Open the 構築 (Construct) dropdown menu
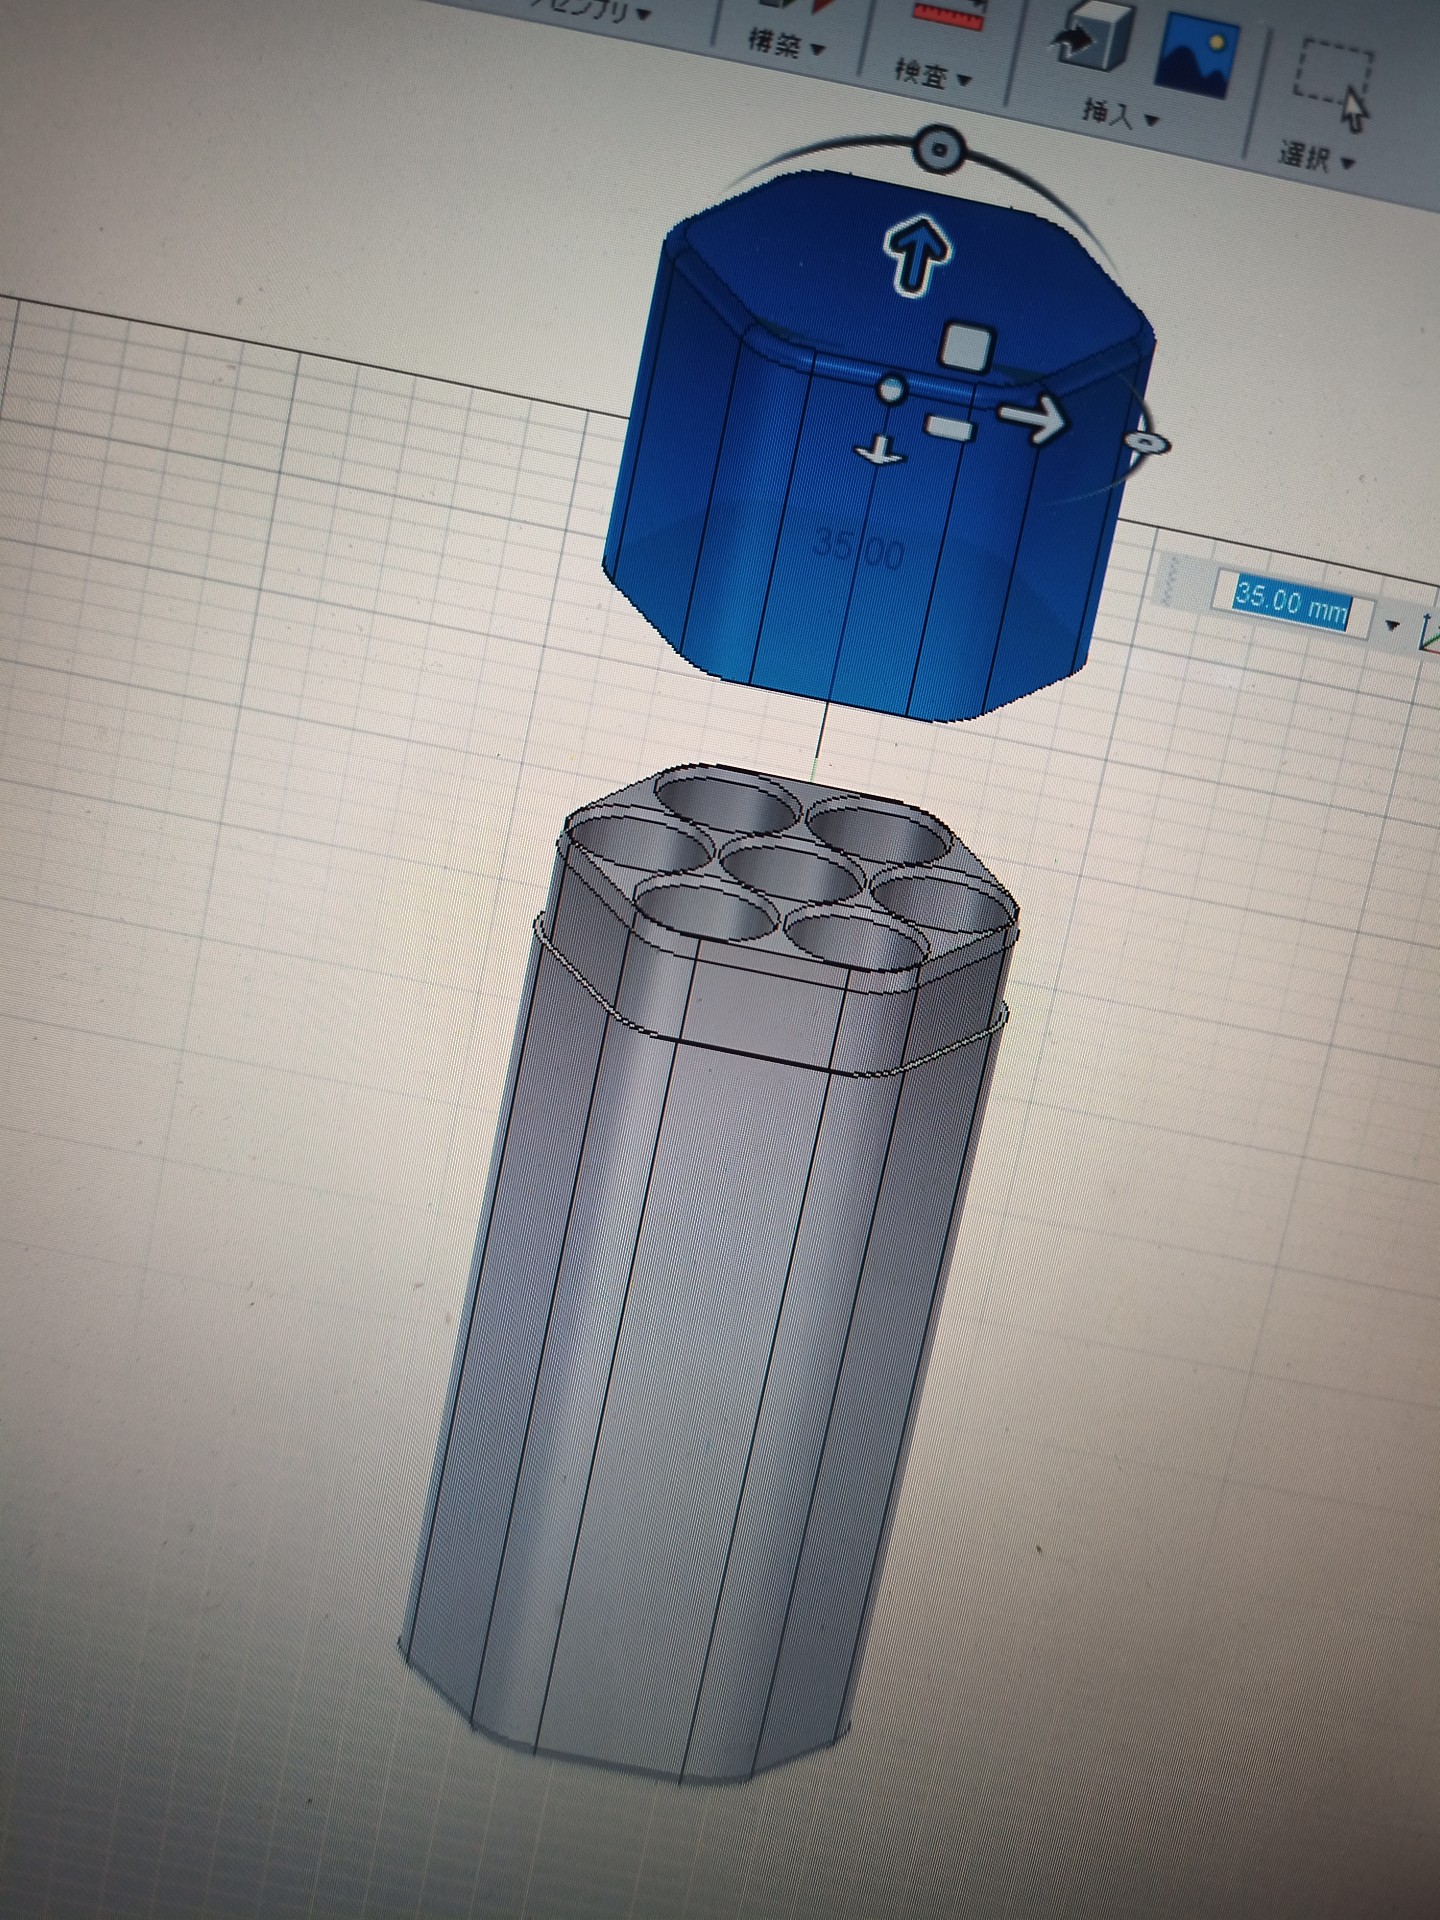Viewport: 1440px width, 1920px height. pyautogui.click(x=787, y=44)
